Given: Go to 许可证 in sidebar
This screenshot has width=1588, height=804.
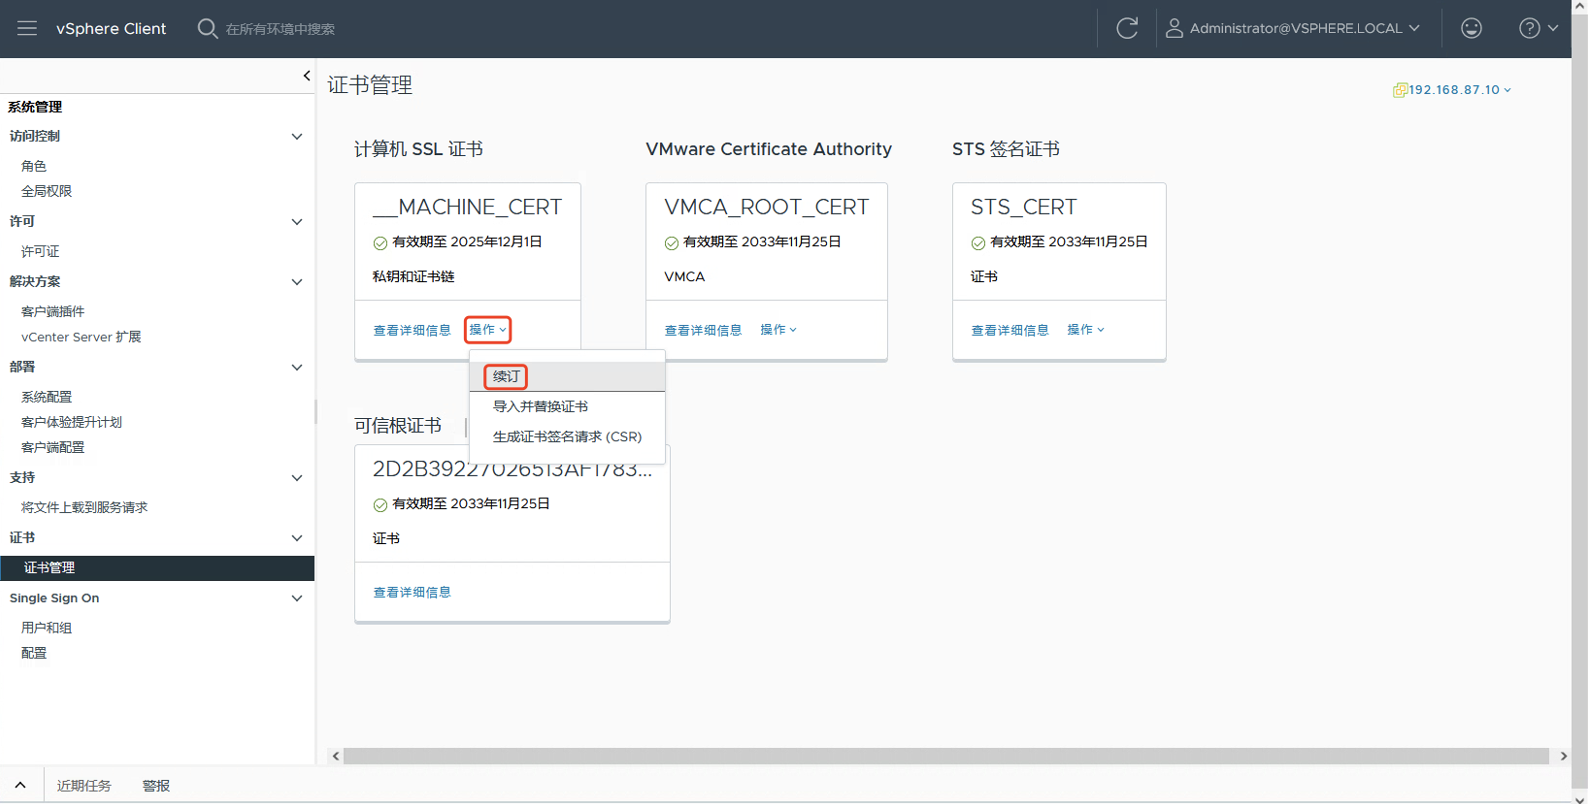Looking at the screenshot, I should [40, 251].
